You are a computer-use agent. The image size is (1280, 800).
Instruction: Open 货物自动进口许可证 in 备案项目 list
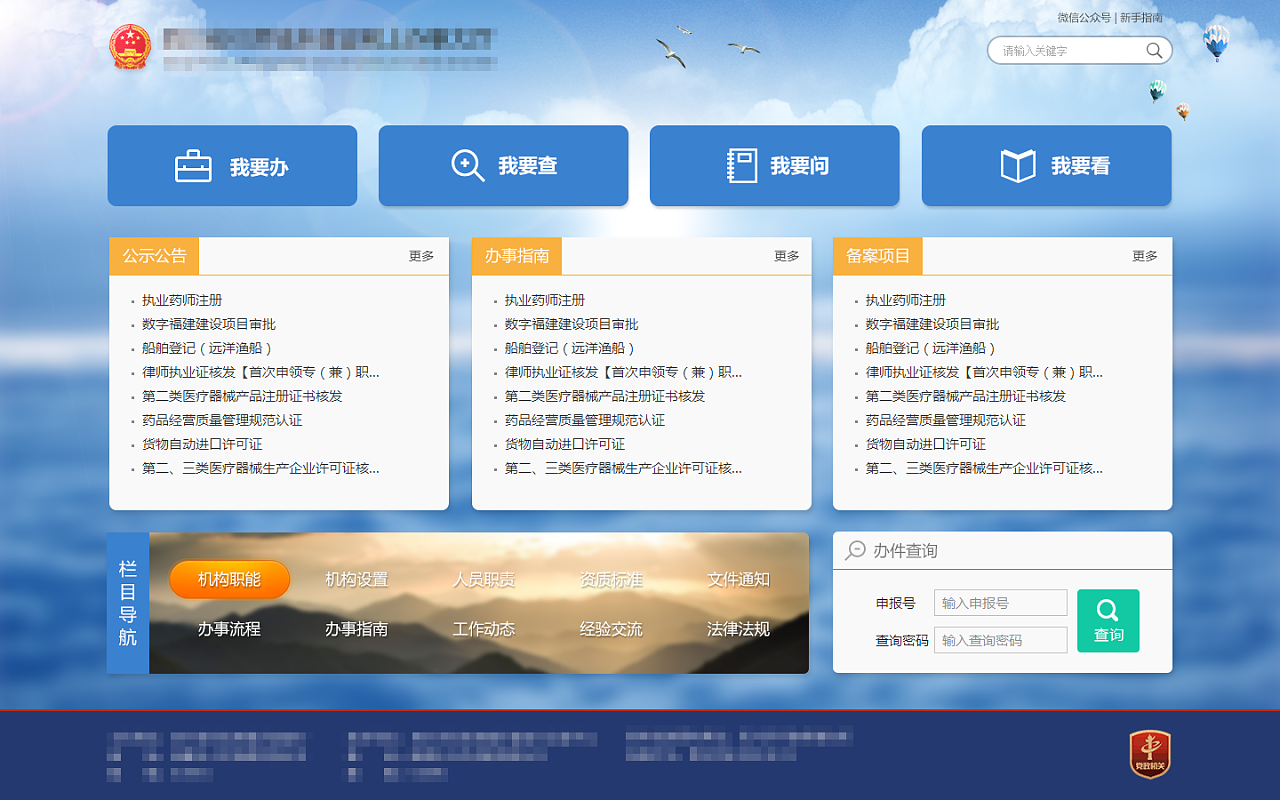click(926, 444)
